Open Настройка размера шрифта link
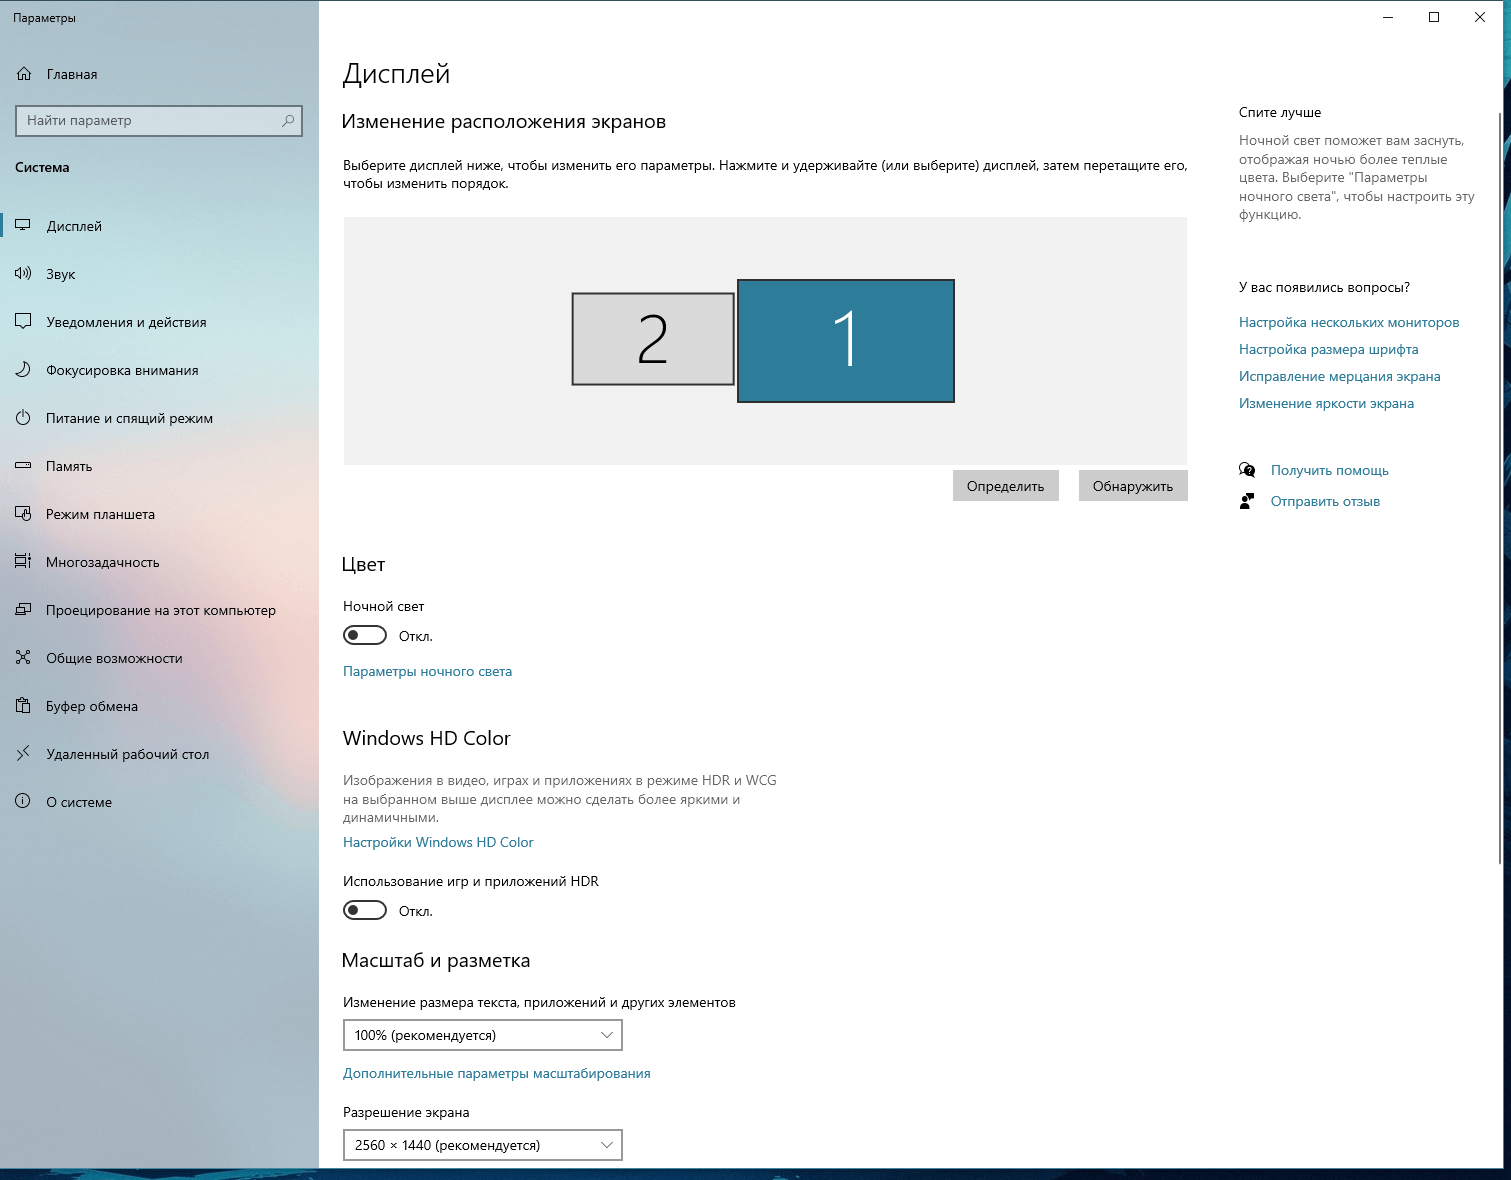This screenshot has height=1180, width=1511. click(x=1328, y=349)
